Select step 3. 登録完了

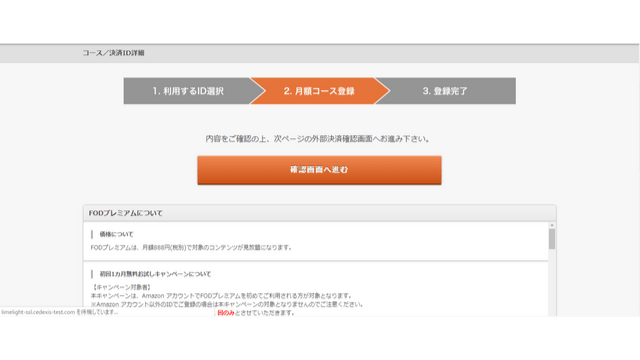[445, 91]
